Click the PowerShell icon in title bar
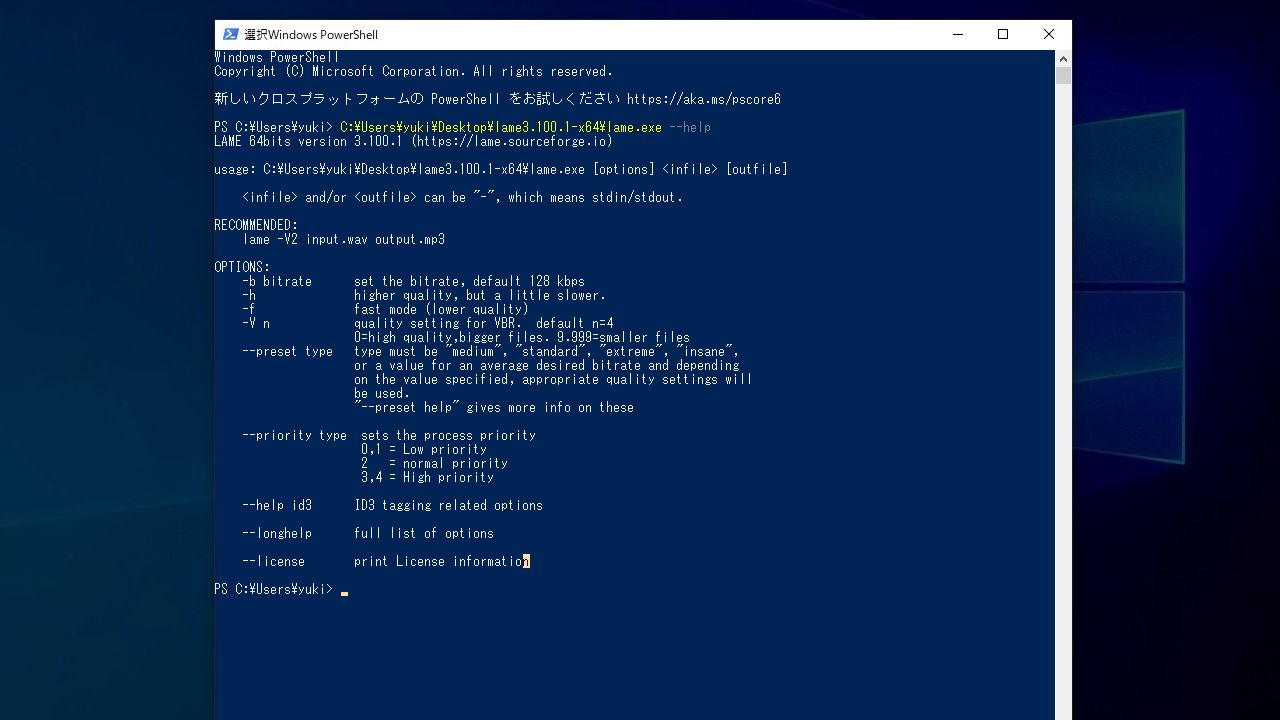The image size is (1280, 720). 231,34
